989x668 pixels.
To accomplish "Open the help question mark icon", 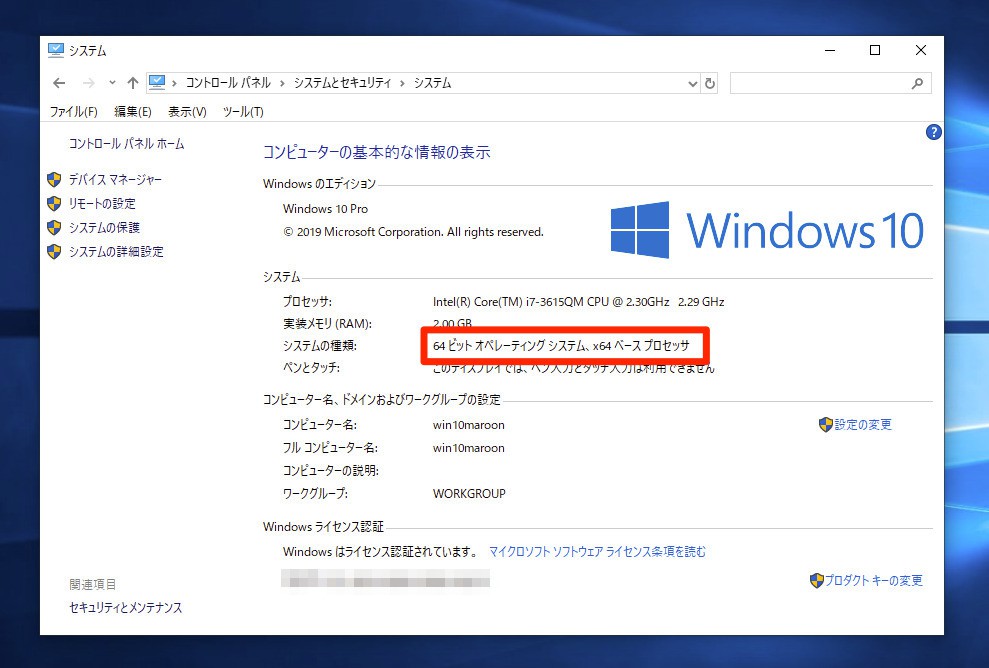I will pos(933,132).
